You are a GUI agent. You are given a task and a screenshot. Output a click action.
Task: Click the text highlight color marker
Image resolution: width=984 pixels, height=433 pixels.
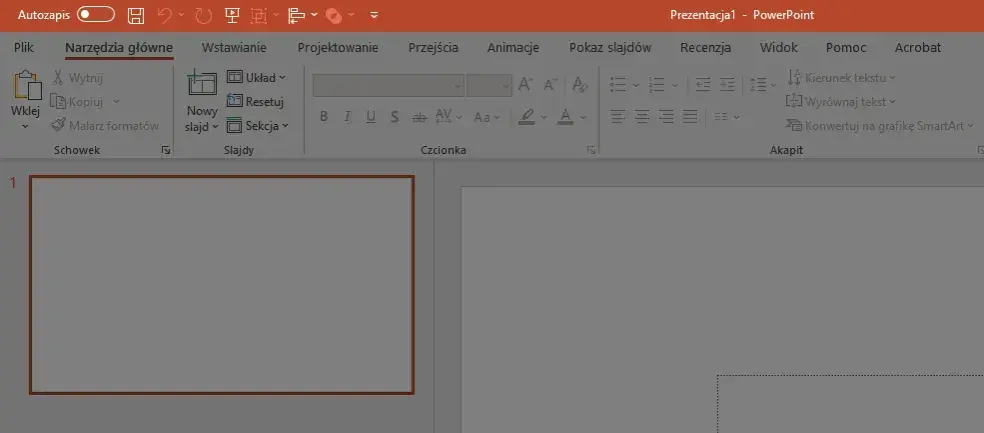[x=527, y=117]
